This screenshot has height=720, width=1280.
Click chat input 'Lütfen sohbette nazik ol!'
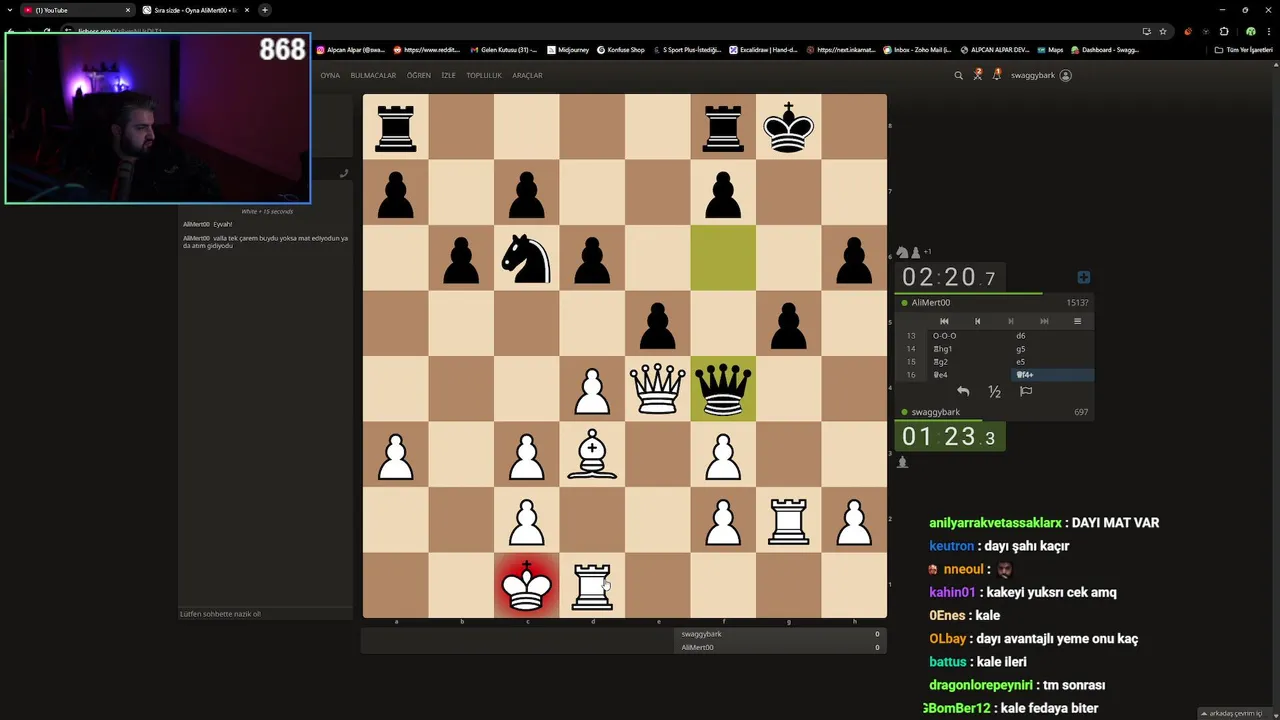(x=265, y=614)
